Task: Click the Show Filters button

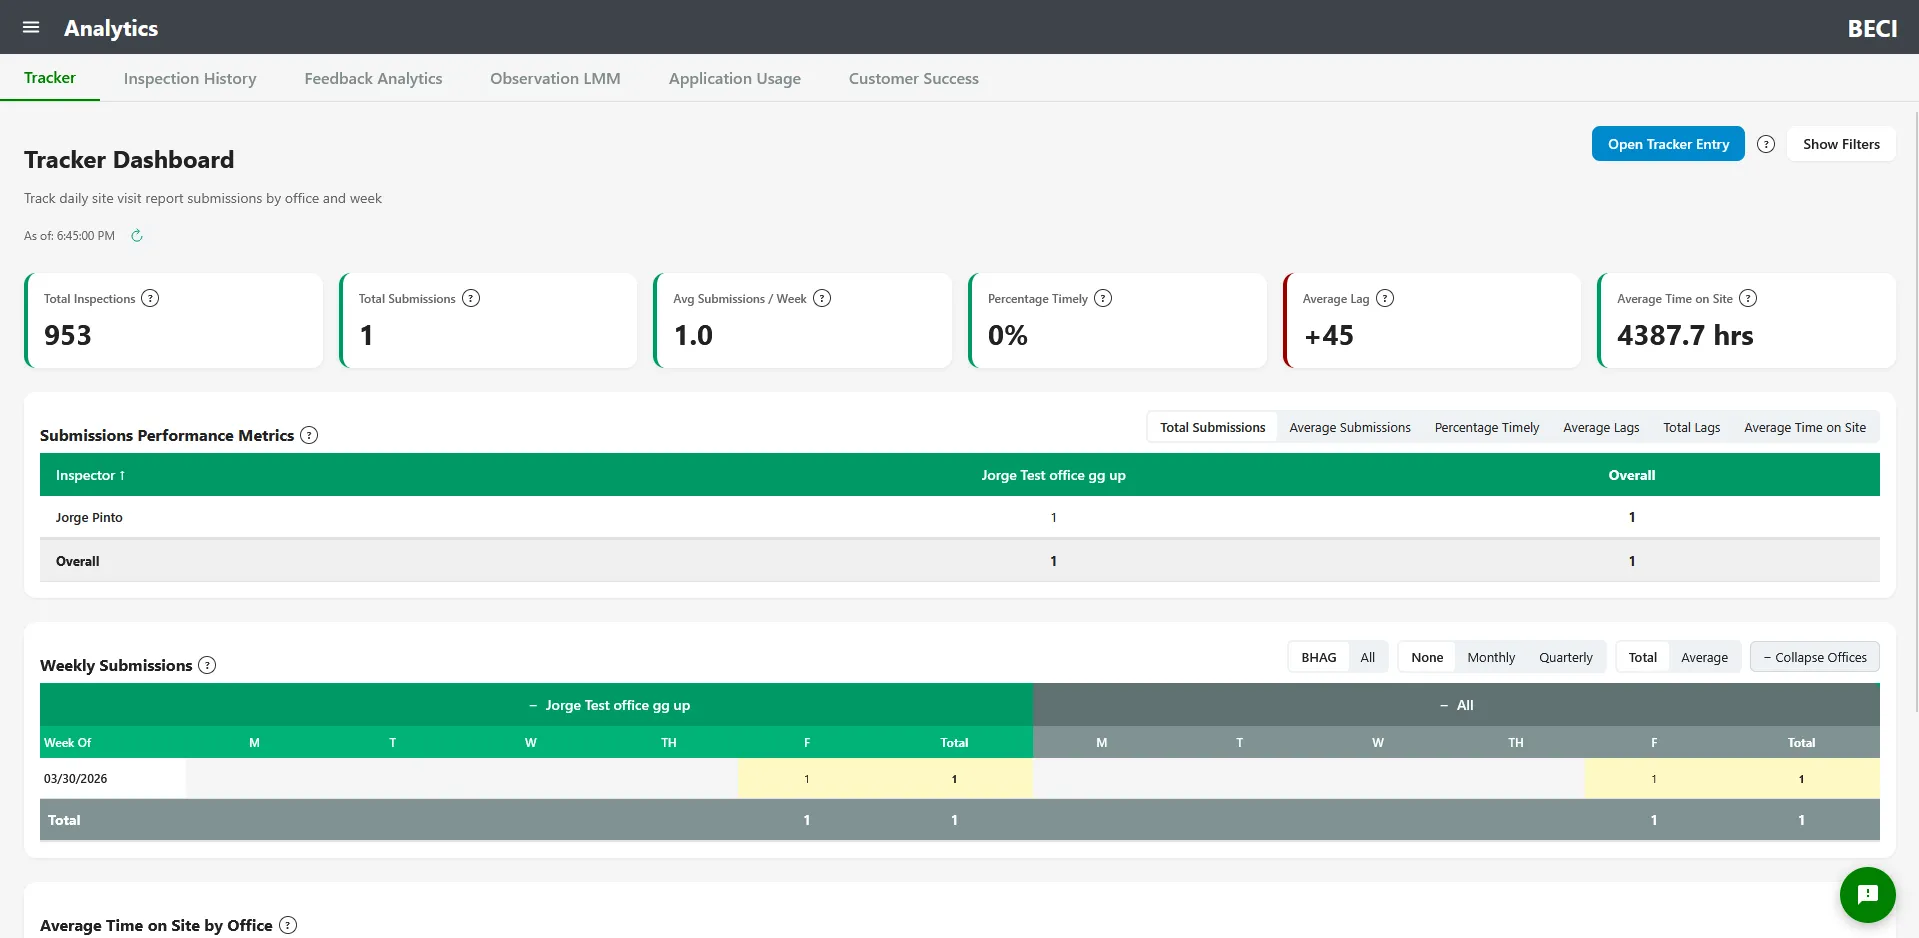Action: pyautogui.click(x=1841, y=144)
